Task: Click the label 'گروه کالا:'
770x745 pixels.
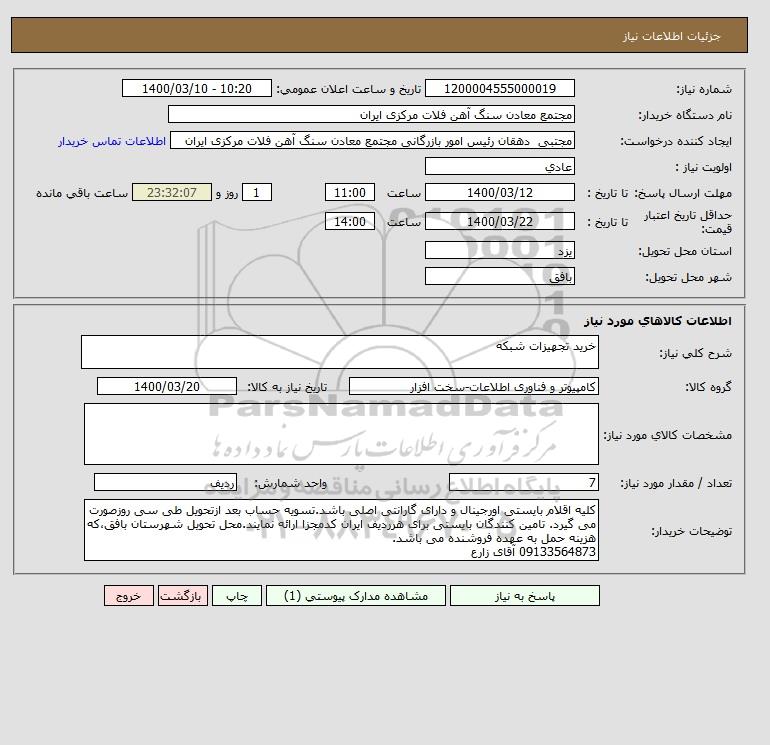Action: (x=708, y=387)
